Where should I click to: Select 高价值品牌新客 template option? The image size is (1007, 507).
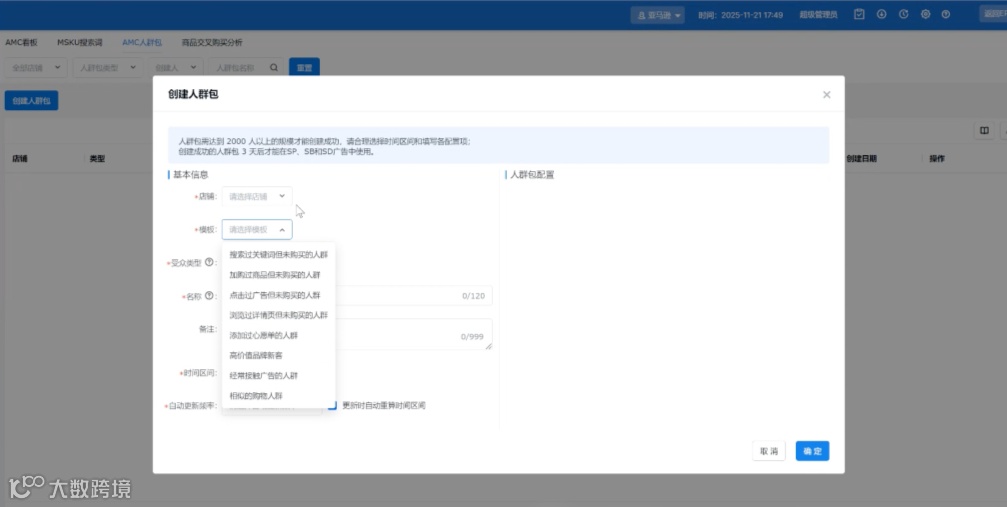coord(279,355)
